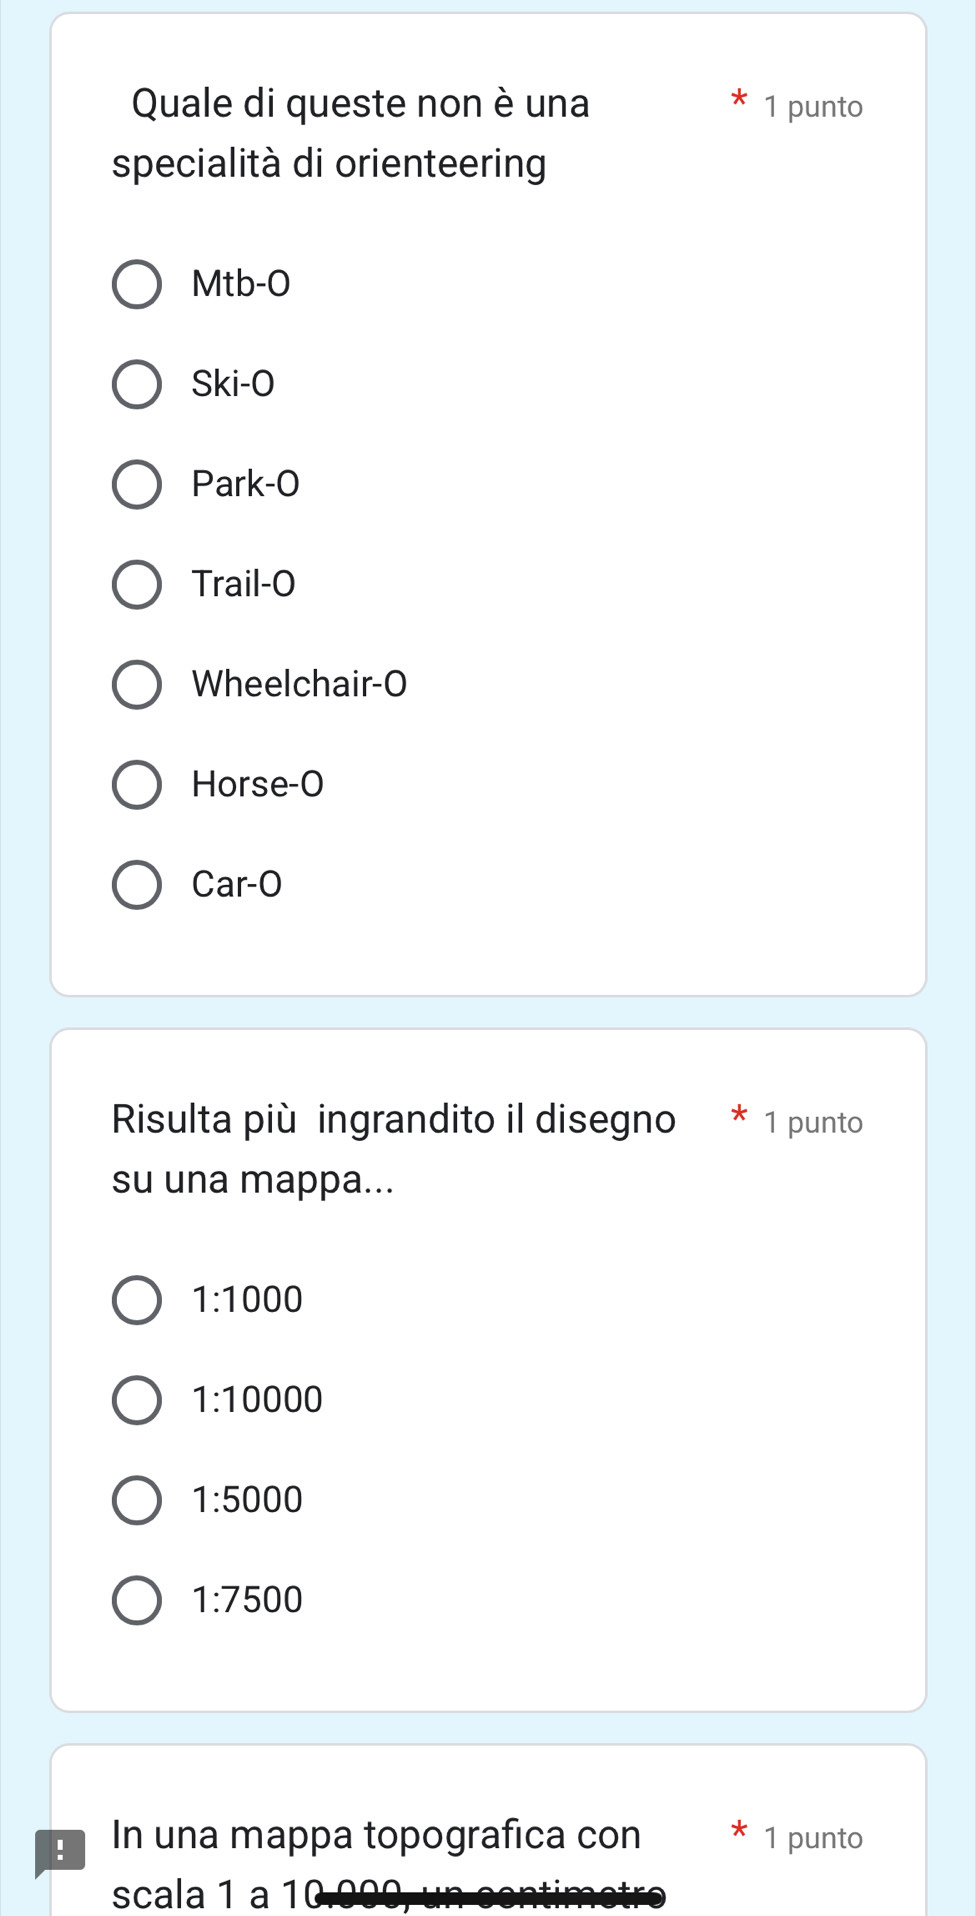Click '1 punto' on the orienteering question

point(812,107)
